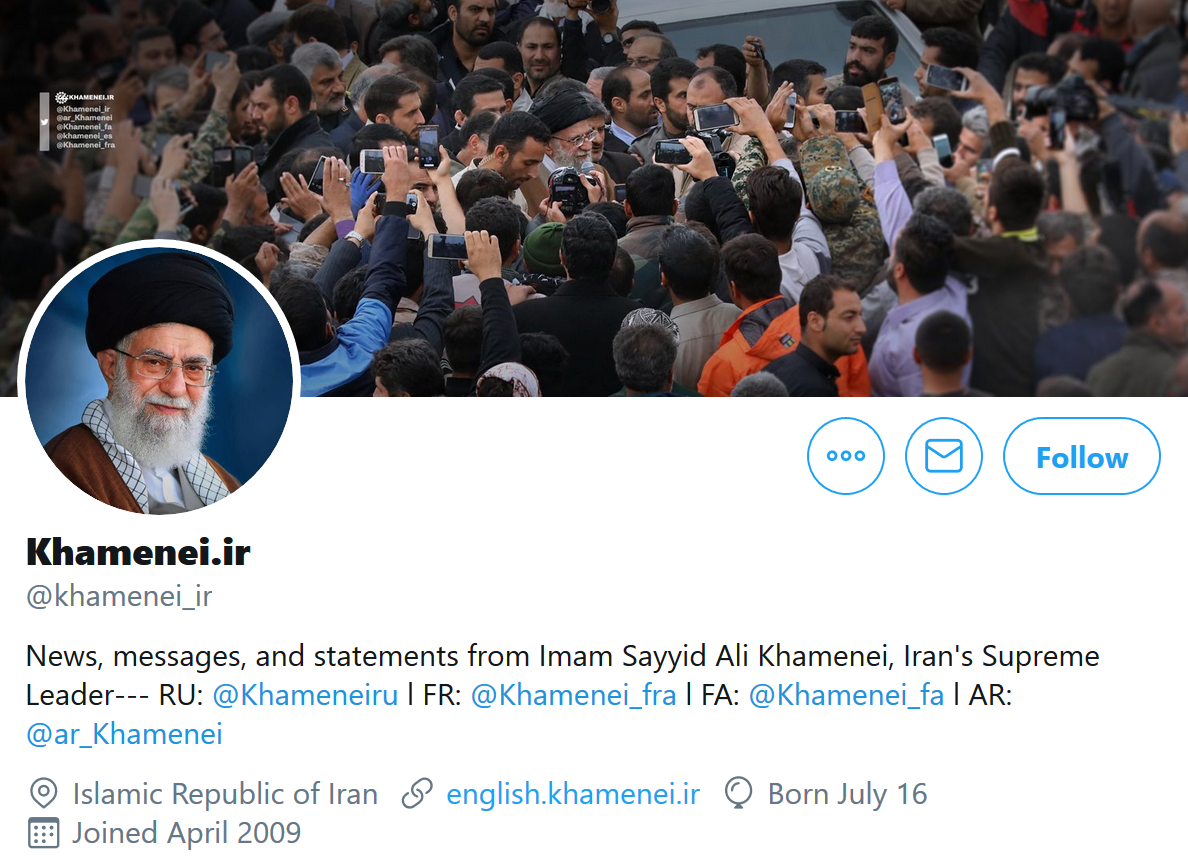Follow the Khamenei.ir account
This screenshot has height=868, width=1188.
pos(1081,456)
